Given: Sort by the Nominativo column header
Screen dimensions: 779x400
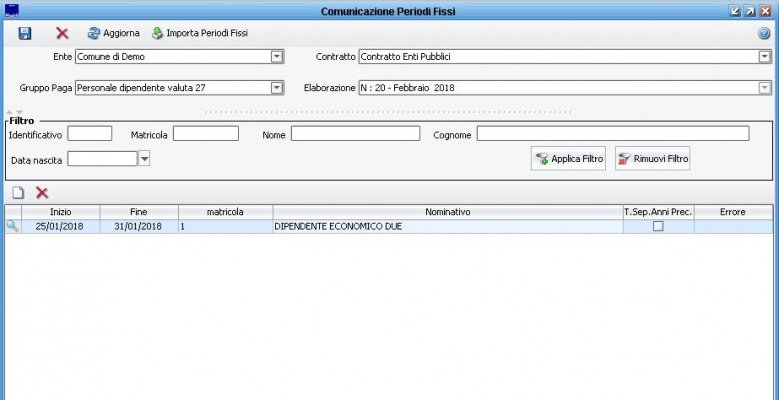Looking at the screenshot, I should coord(448,212).
